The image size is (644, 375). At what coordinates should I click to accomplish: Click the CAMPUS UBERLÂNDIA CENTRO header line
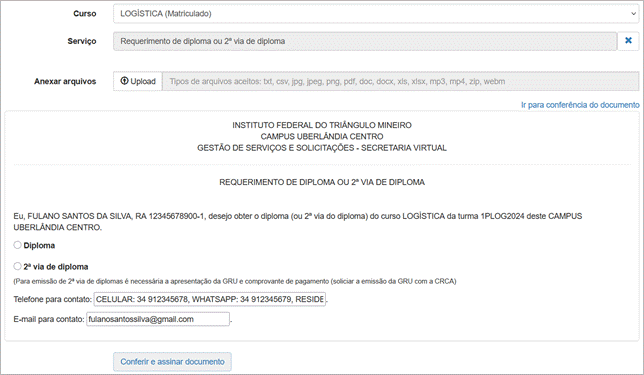coord(322,136)
